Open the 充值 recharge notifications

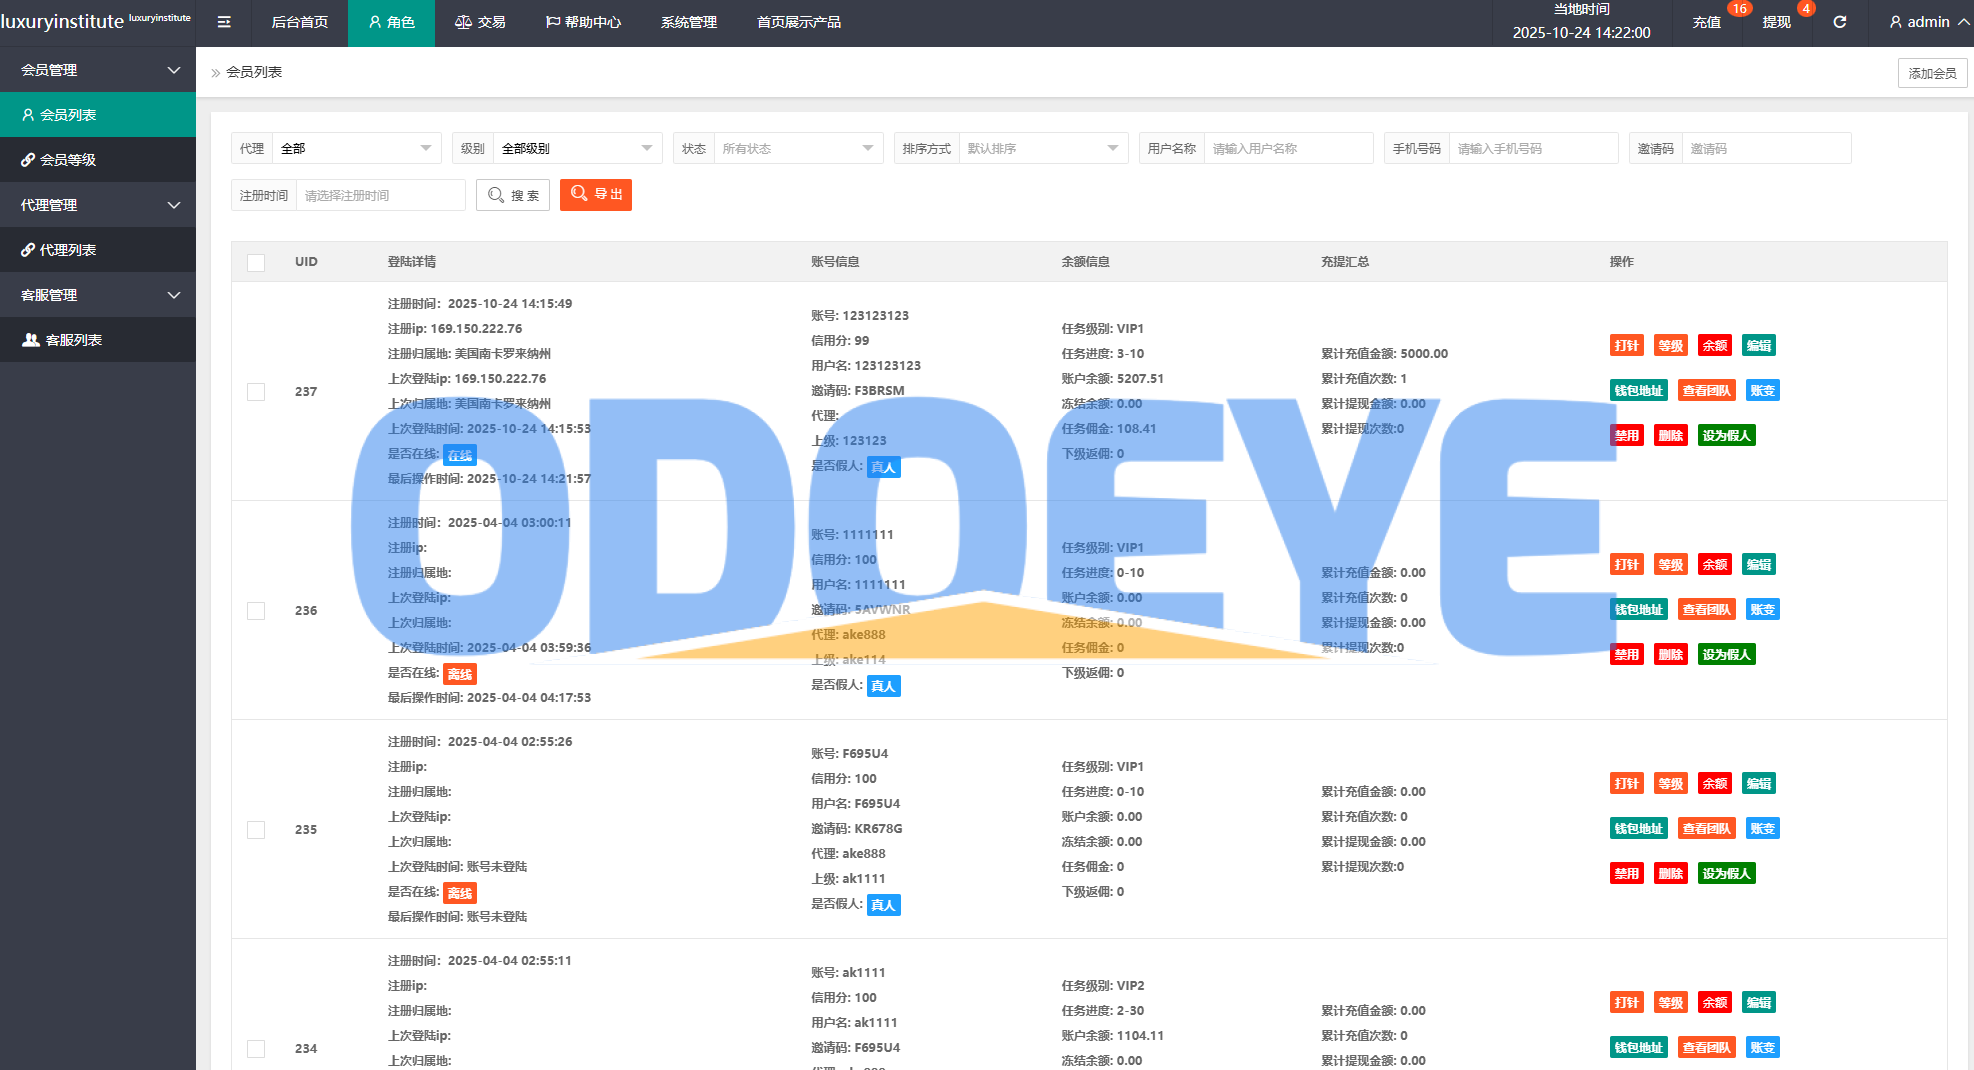[x=1706, y=22]
